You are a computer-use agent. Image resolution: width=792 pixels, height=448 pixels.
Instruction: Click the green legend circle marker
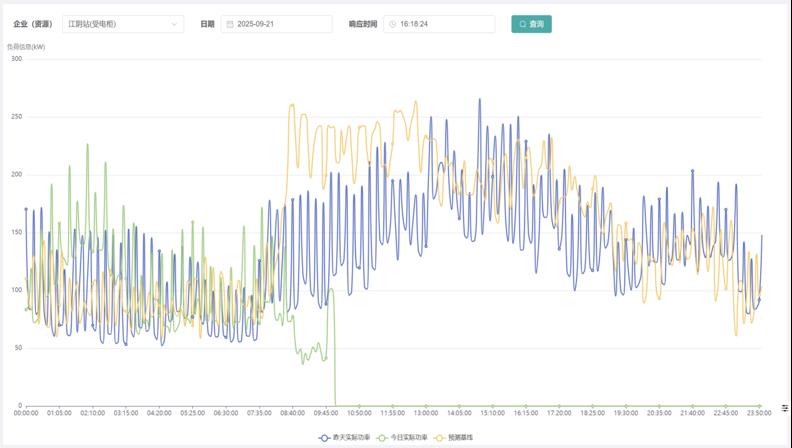383,438
